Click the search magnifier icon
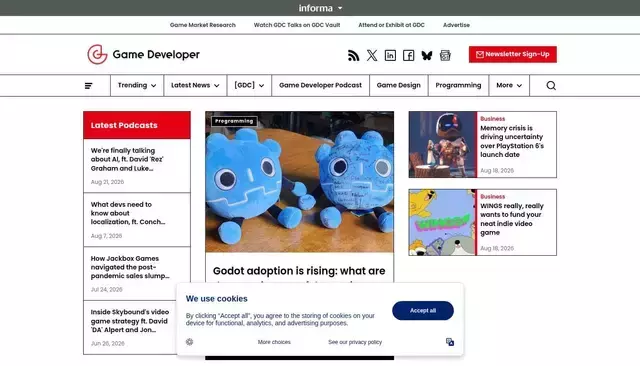This screenshot has width=640, height=366. point(551,85)
